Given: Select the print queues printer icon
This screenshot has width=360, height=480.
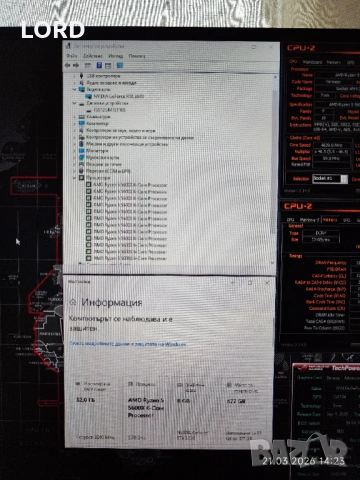Looking at the screenshot, I should click(81, 164).
